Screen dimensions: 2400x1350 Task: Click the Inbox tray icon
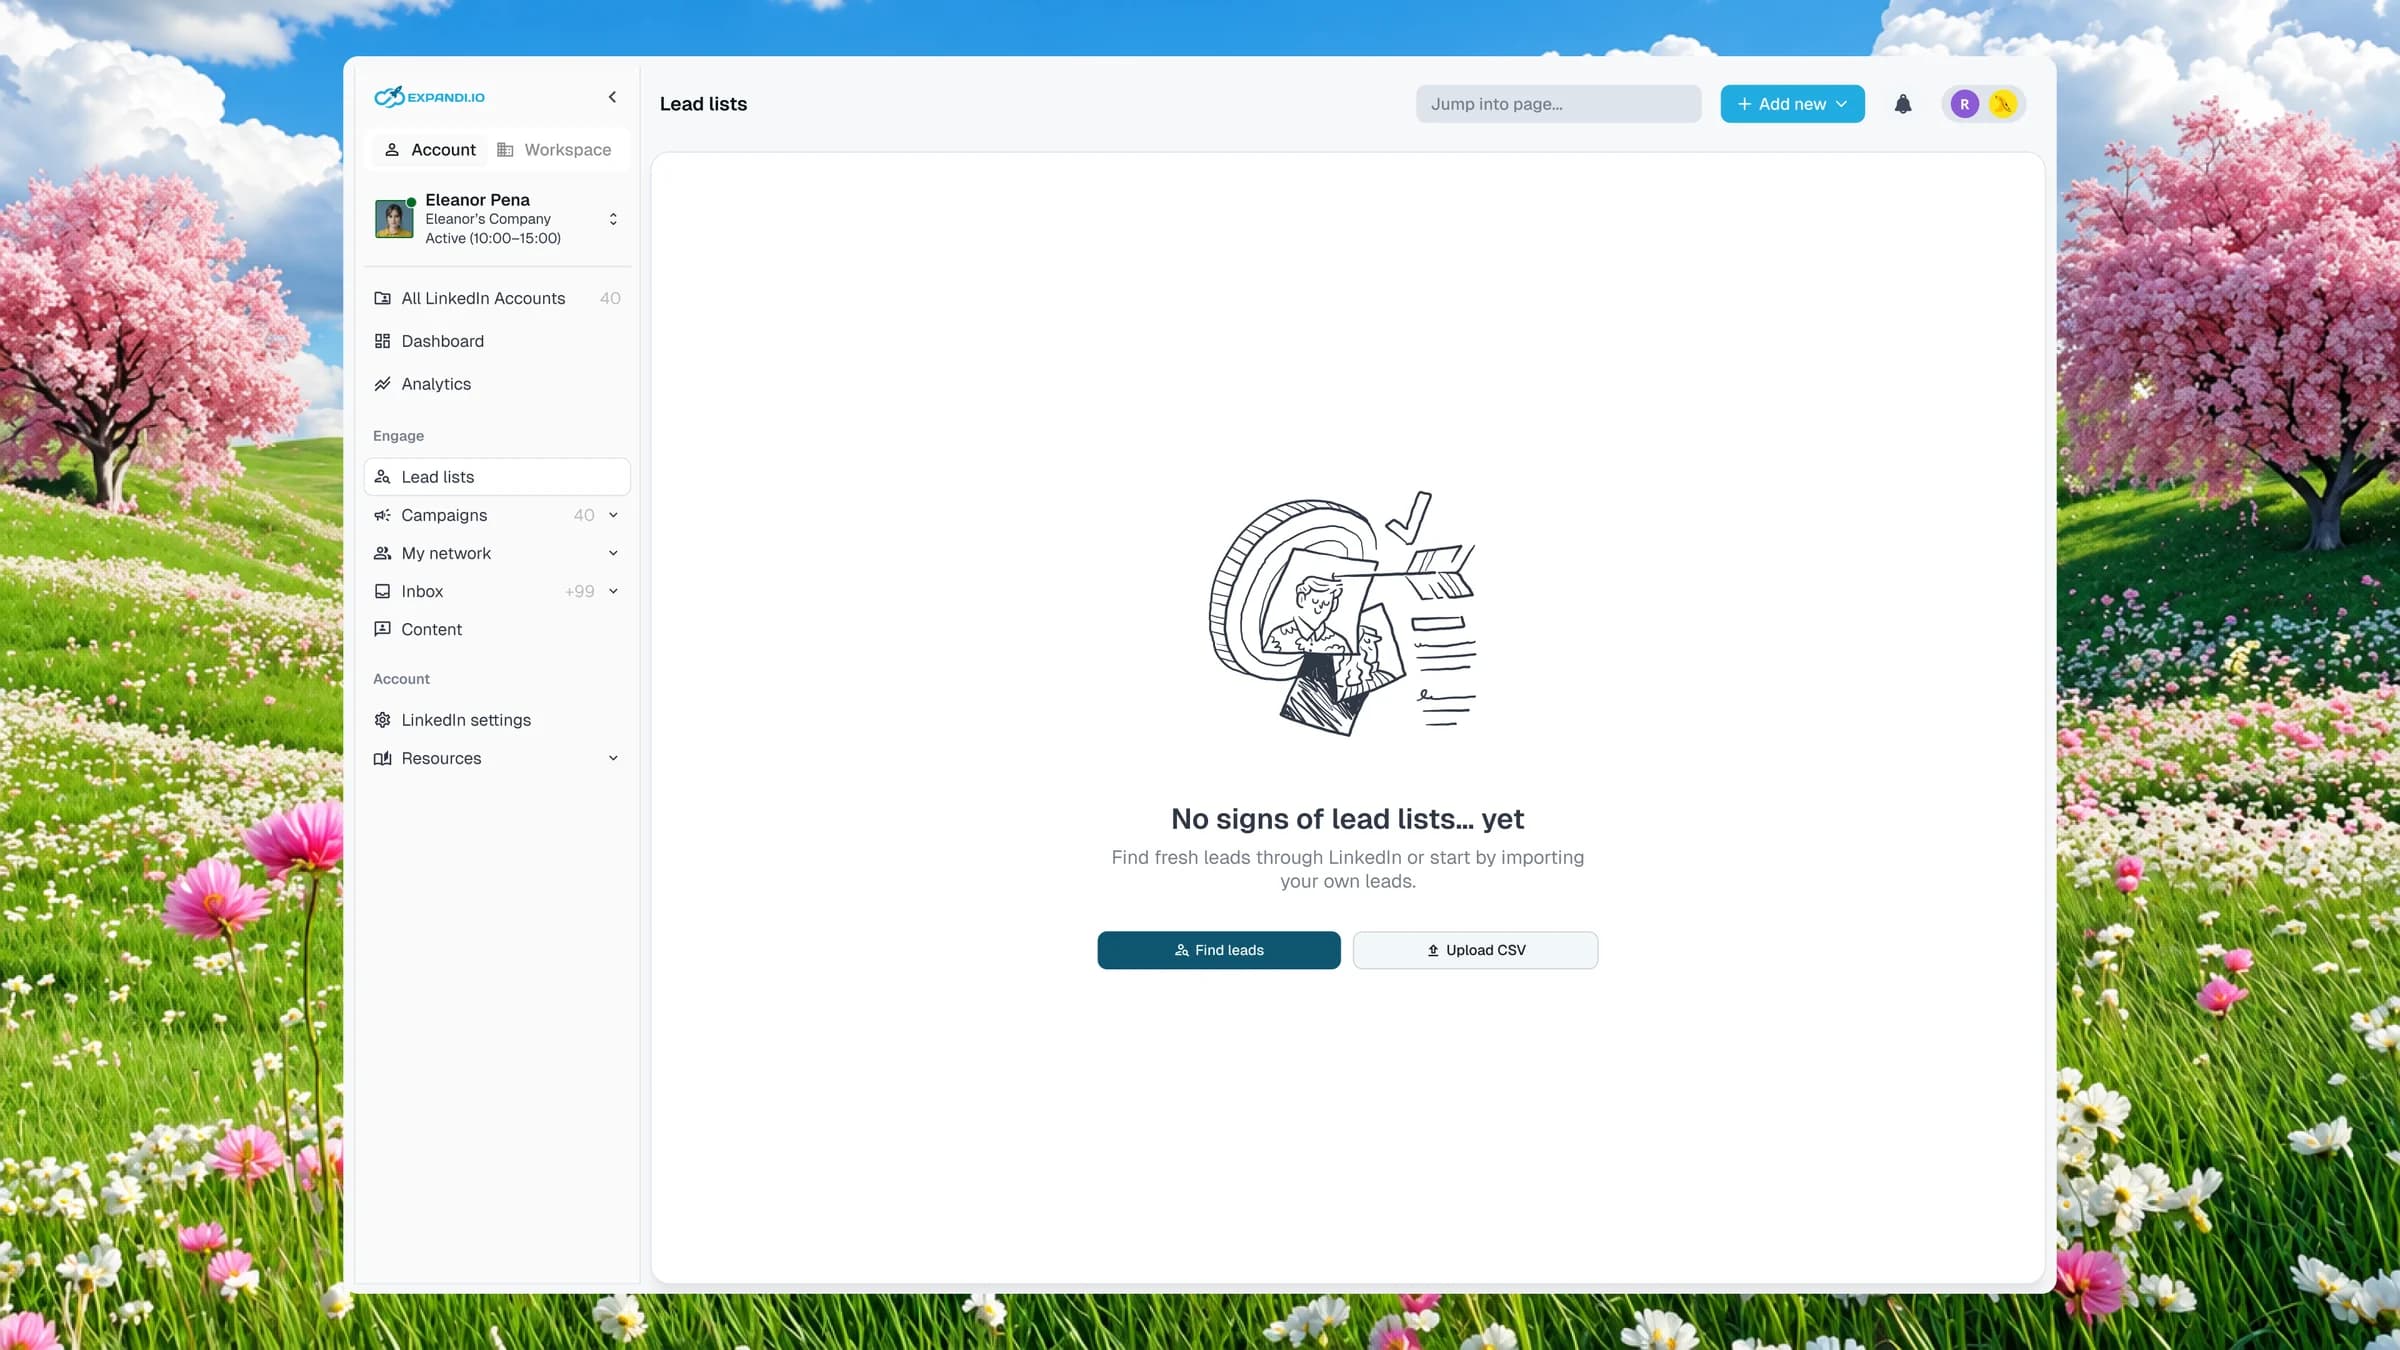[x=382, y=591]
